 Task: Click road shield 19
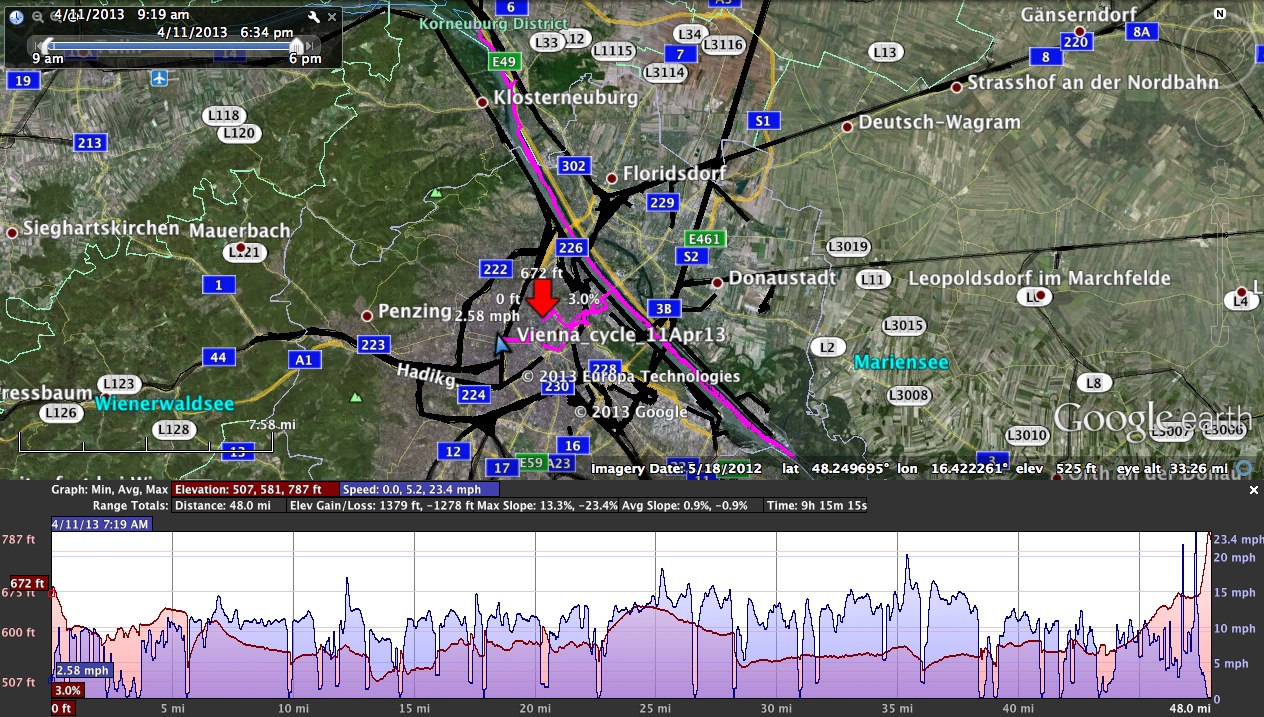pos(22,80)
